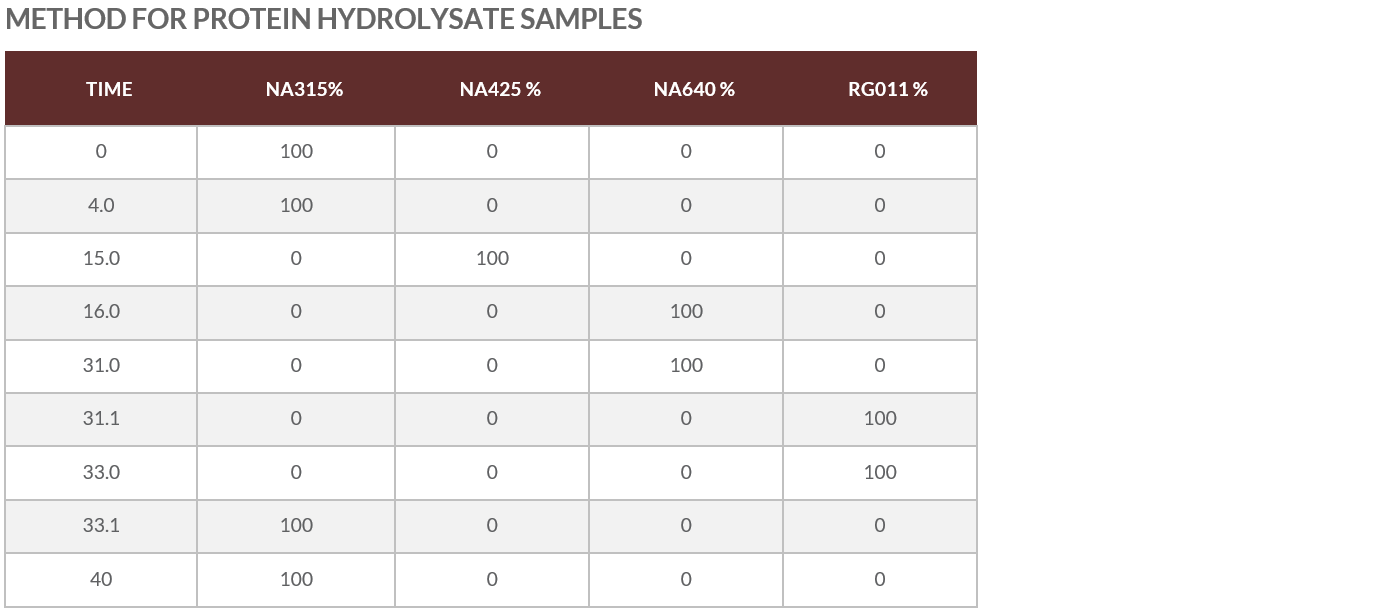1376x615 pixels.
Task: Select the time cell showing 16.0
Action: [x=101, y=311]
